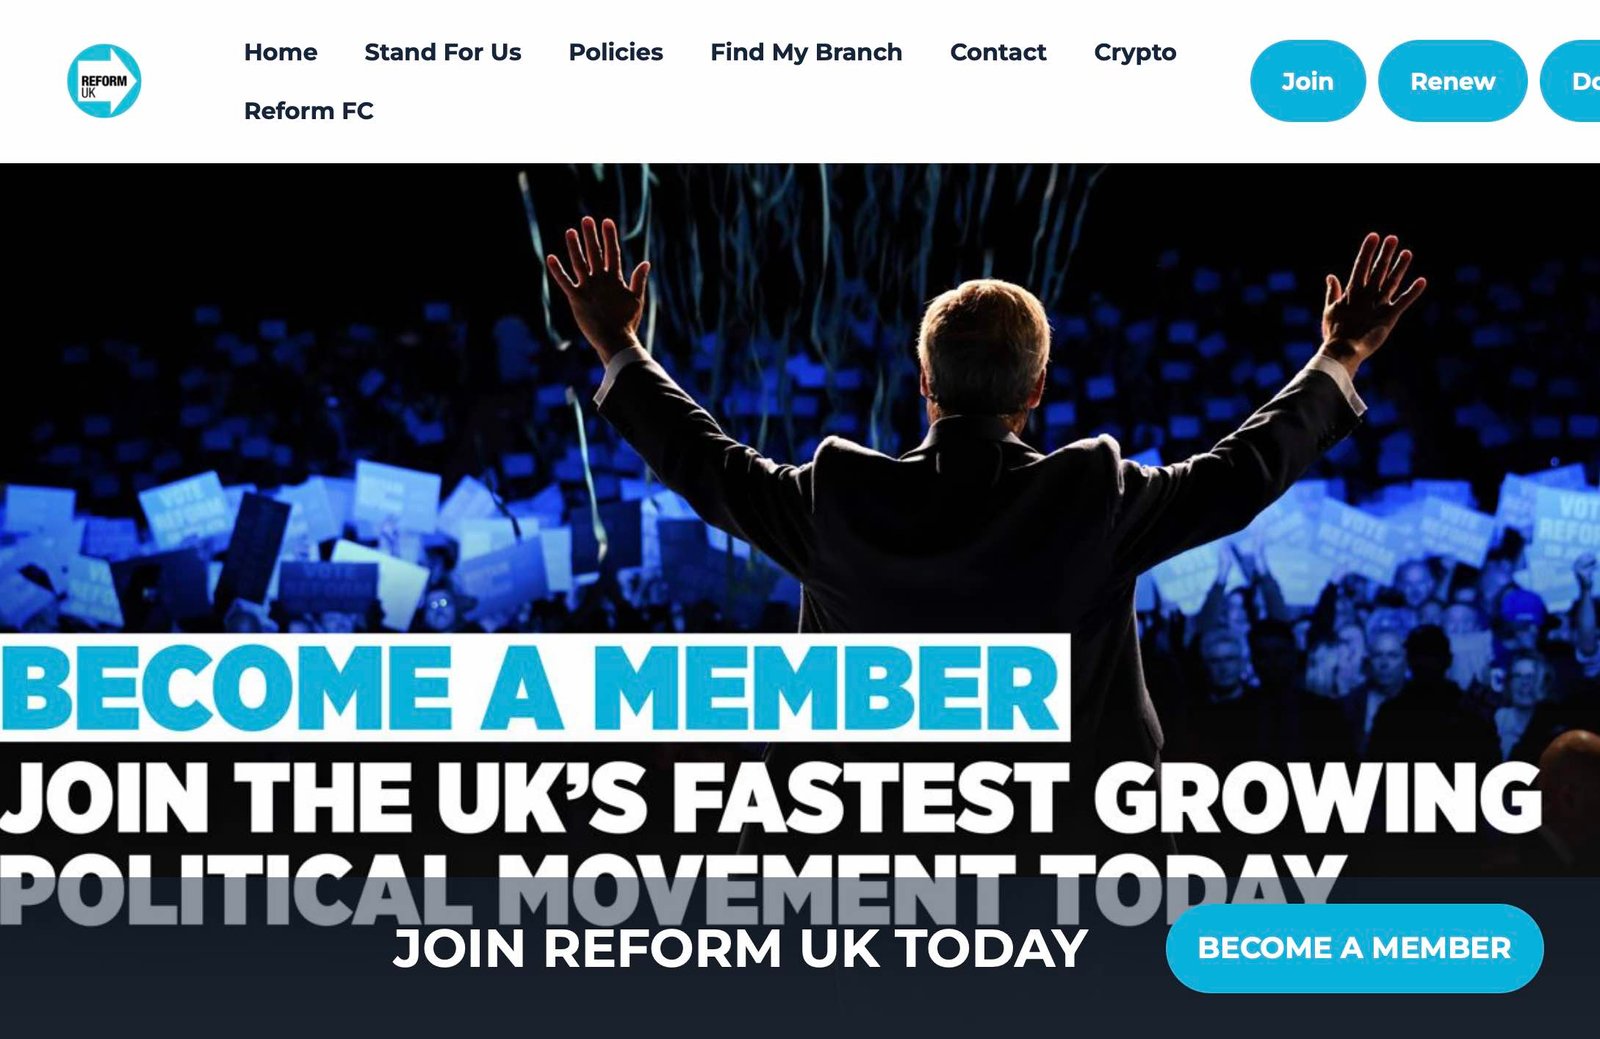Select the Crypto navigation item
This screenshot has height=1039, width=1600.
tap(1135, 52)
